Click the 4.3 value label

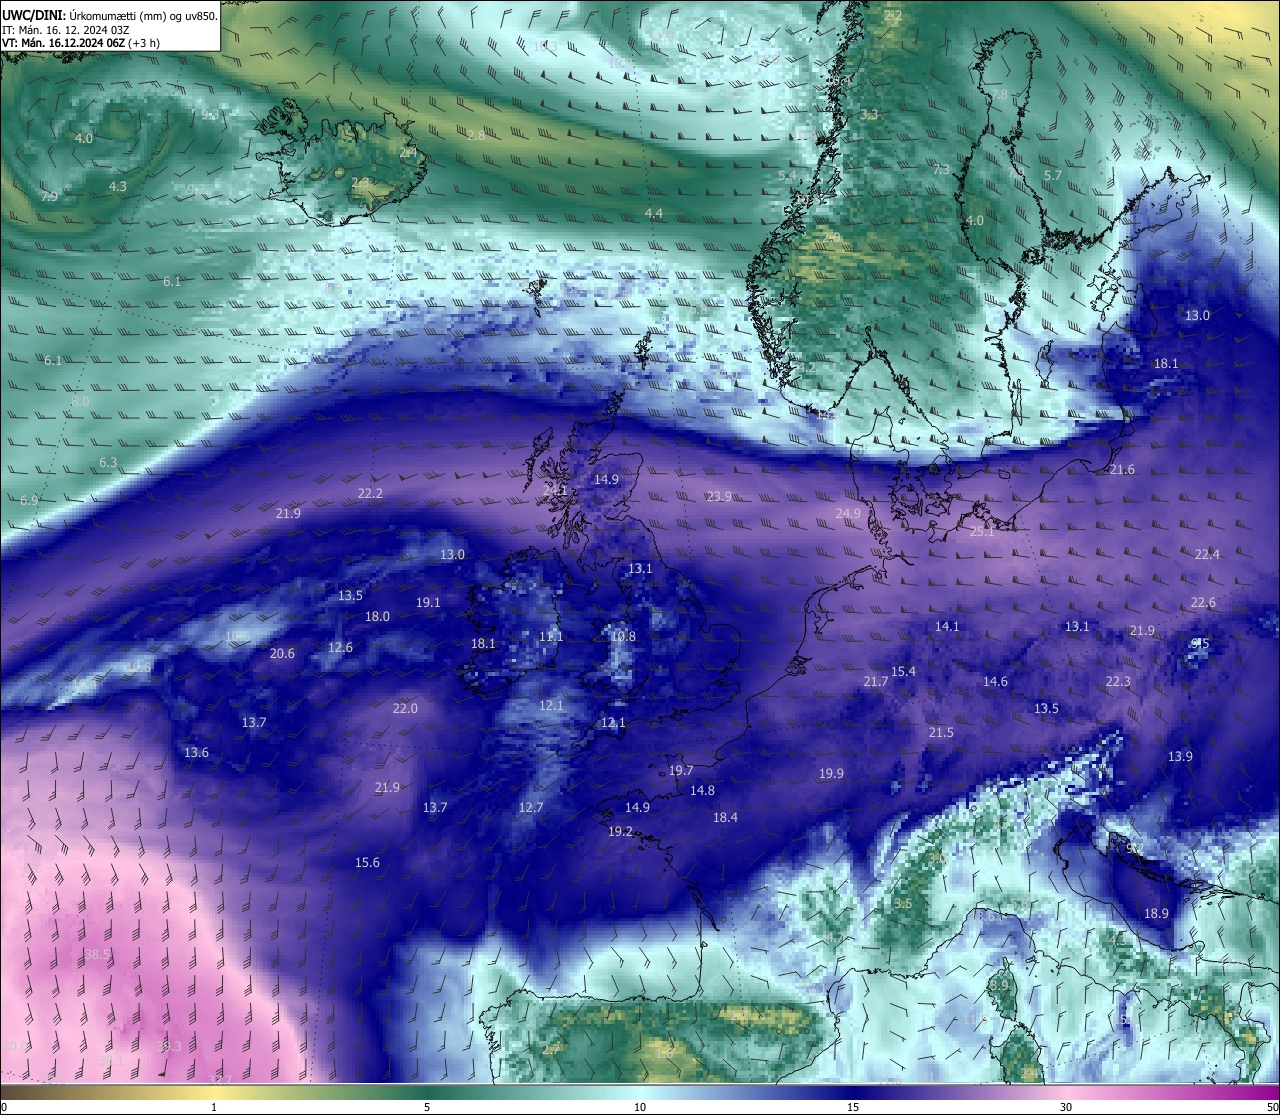pyautogui.click(x=118, y=186)
